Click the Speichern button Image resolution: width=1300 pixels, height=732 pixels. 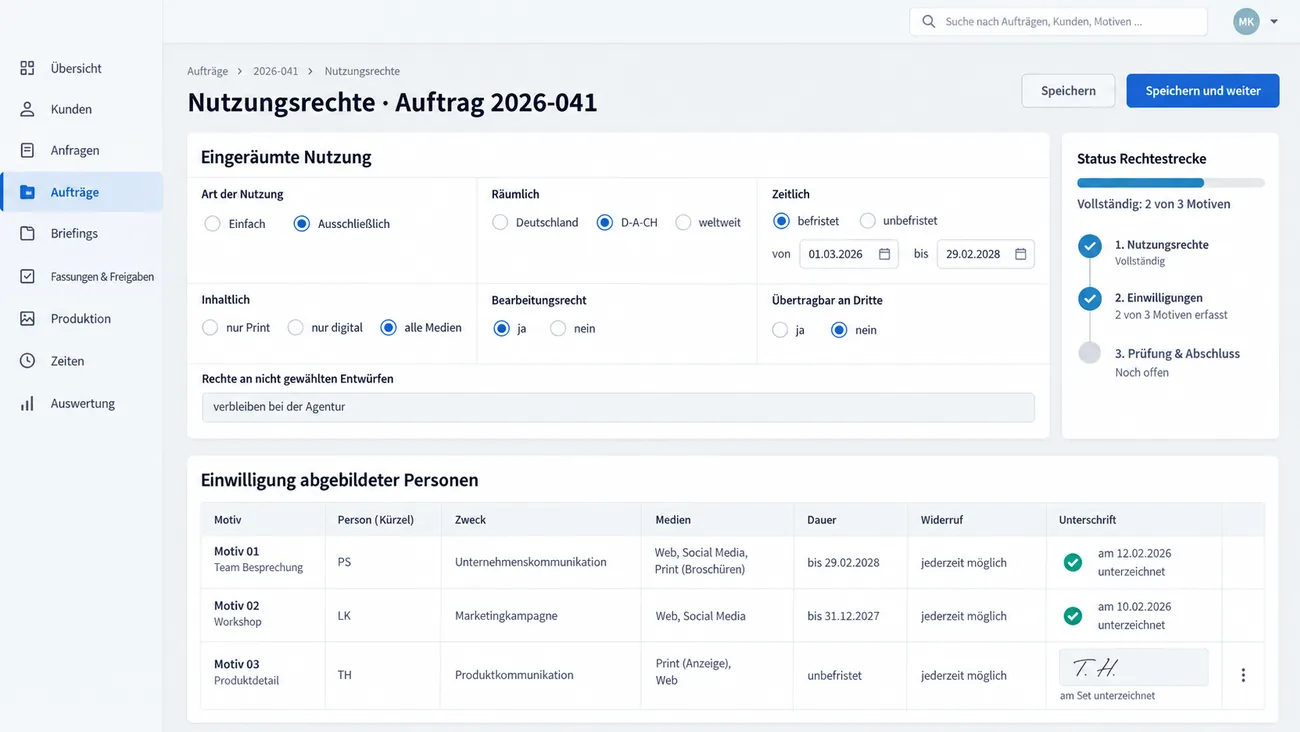[x=1068, y=91]
